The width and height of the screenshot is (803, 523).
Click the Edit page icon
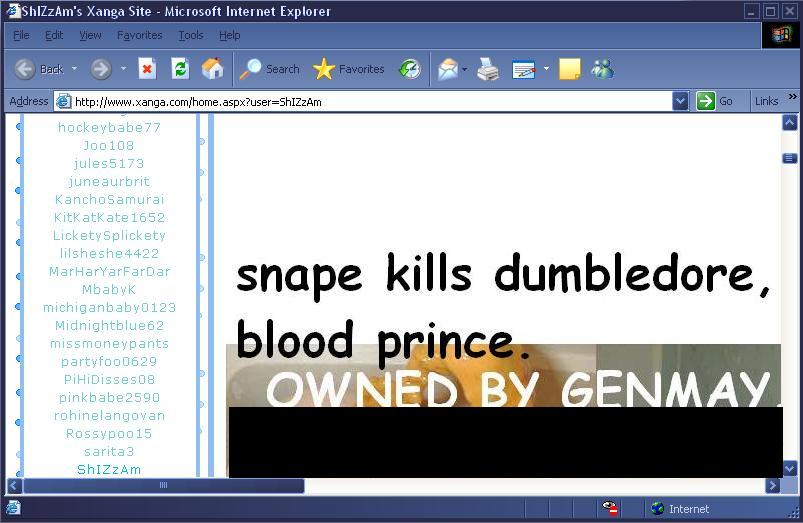pyautogui.click(x=524, y=69)
